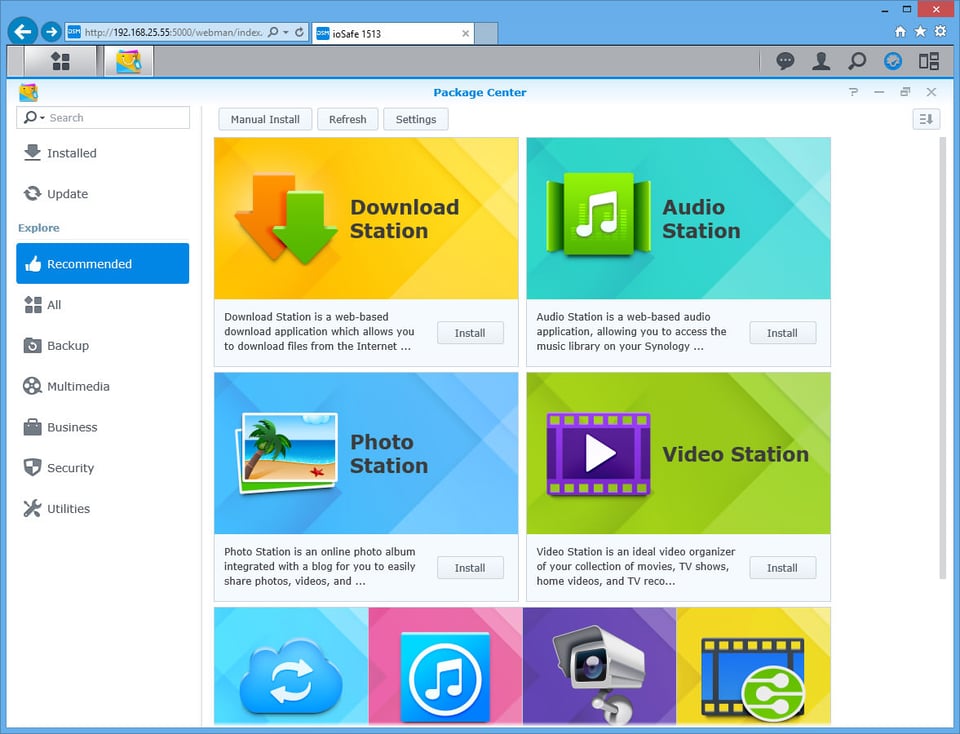Screen dimensions: 960x734
Task: Open the address bar dropdown arrow
Action: pos(285,32)
